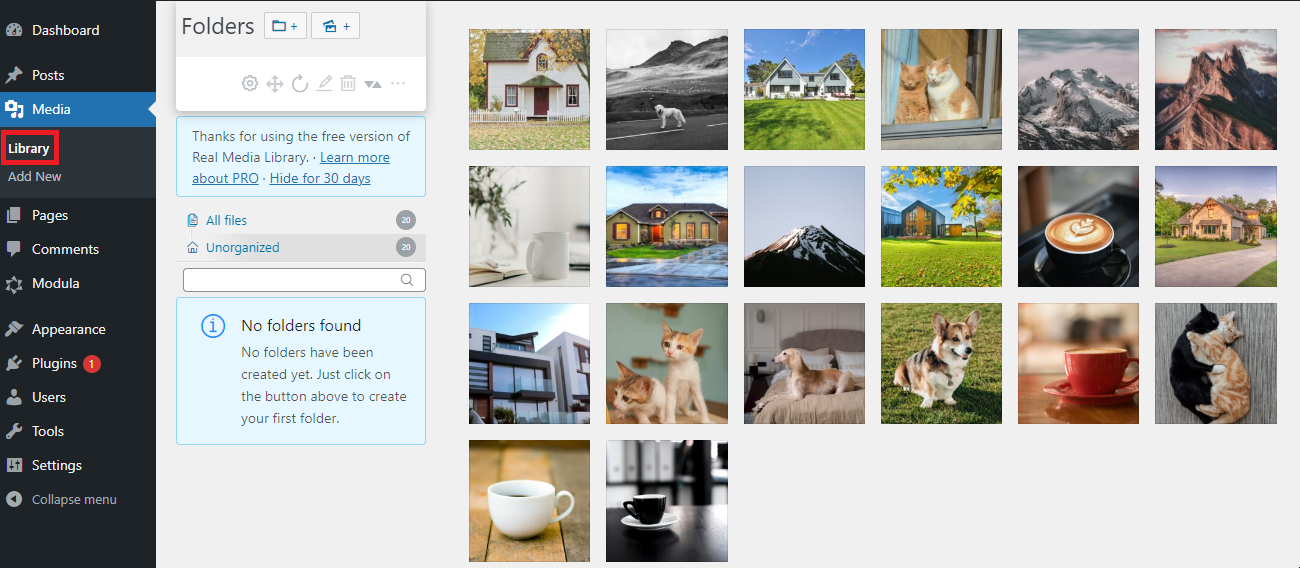
Task: Click the rename pencil icon
Action: click(324, 83)
